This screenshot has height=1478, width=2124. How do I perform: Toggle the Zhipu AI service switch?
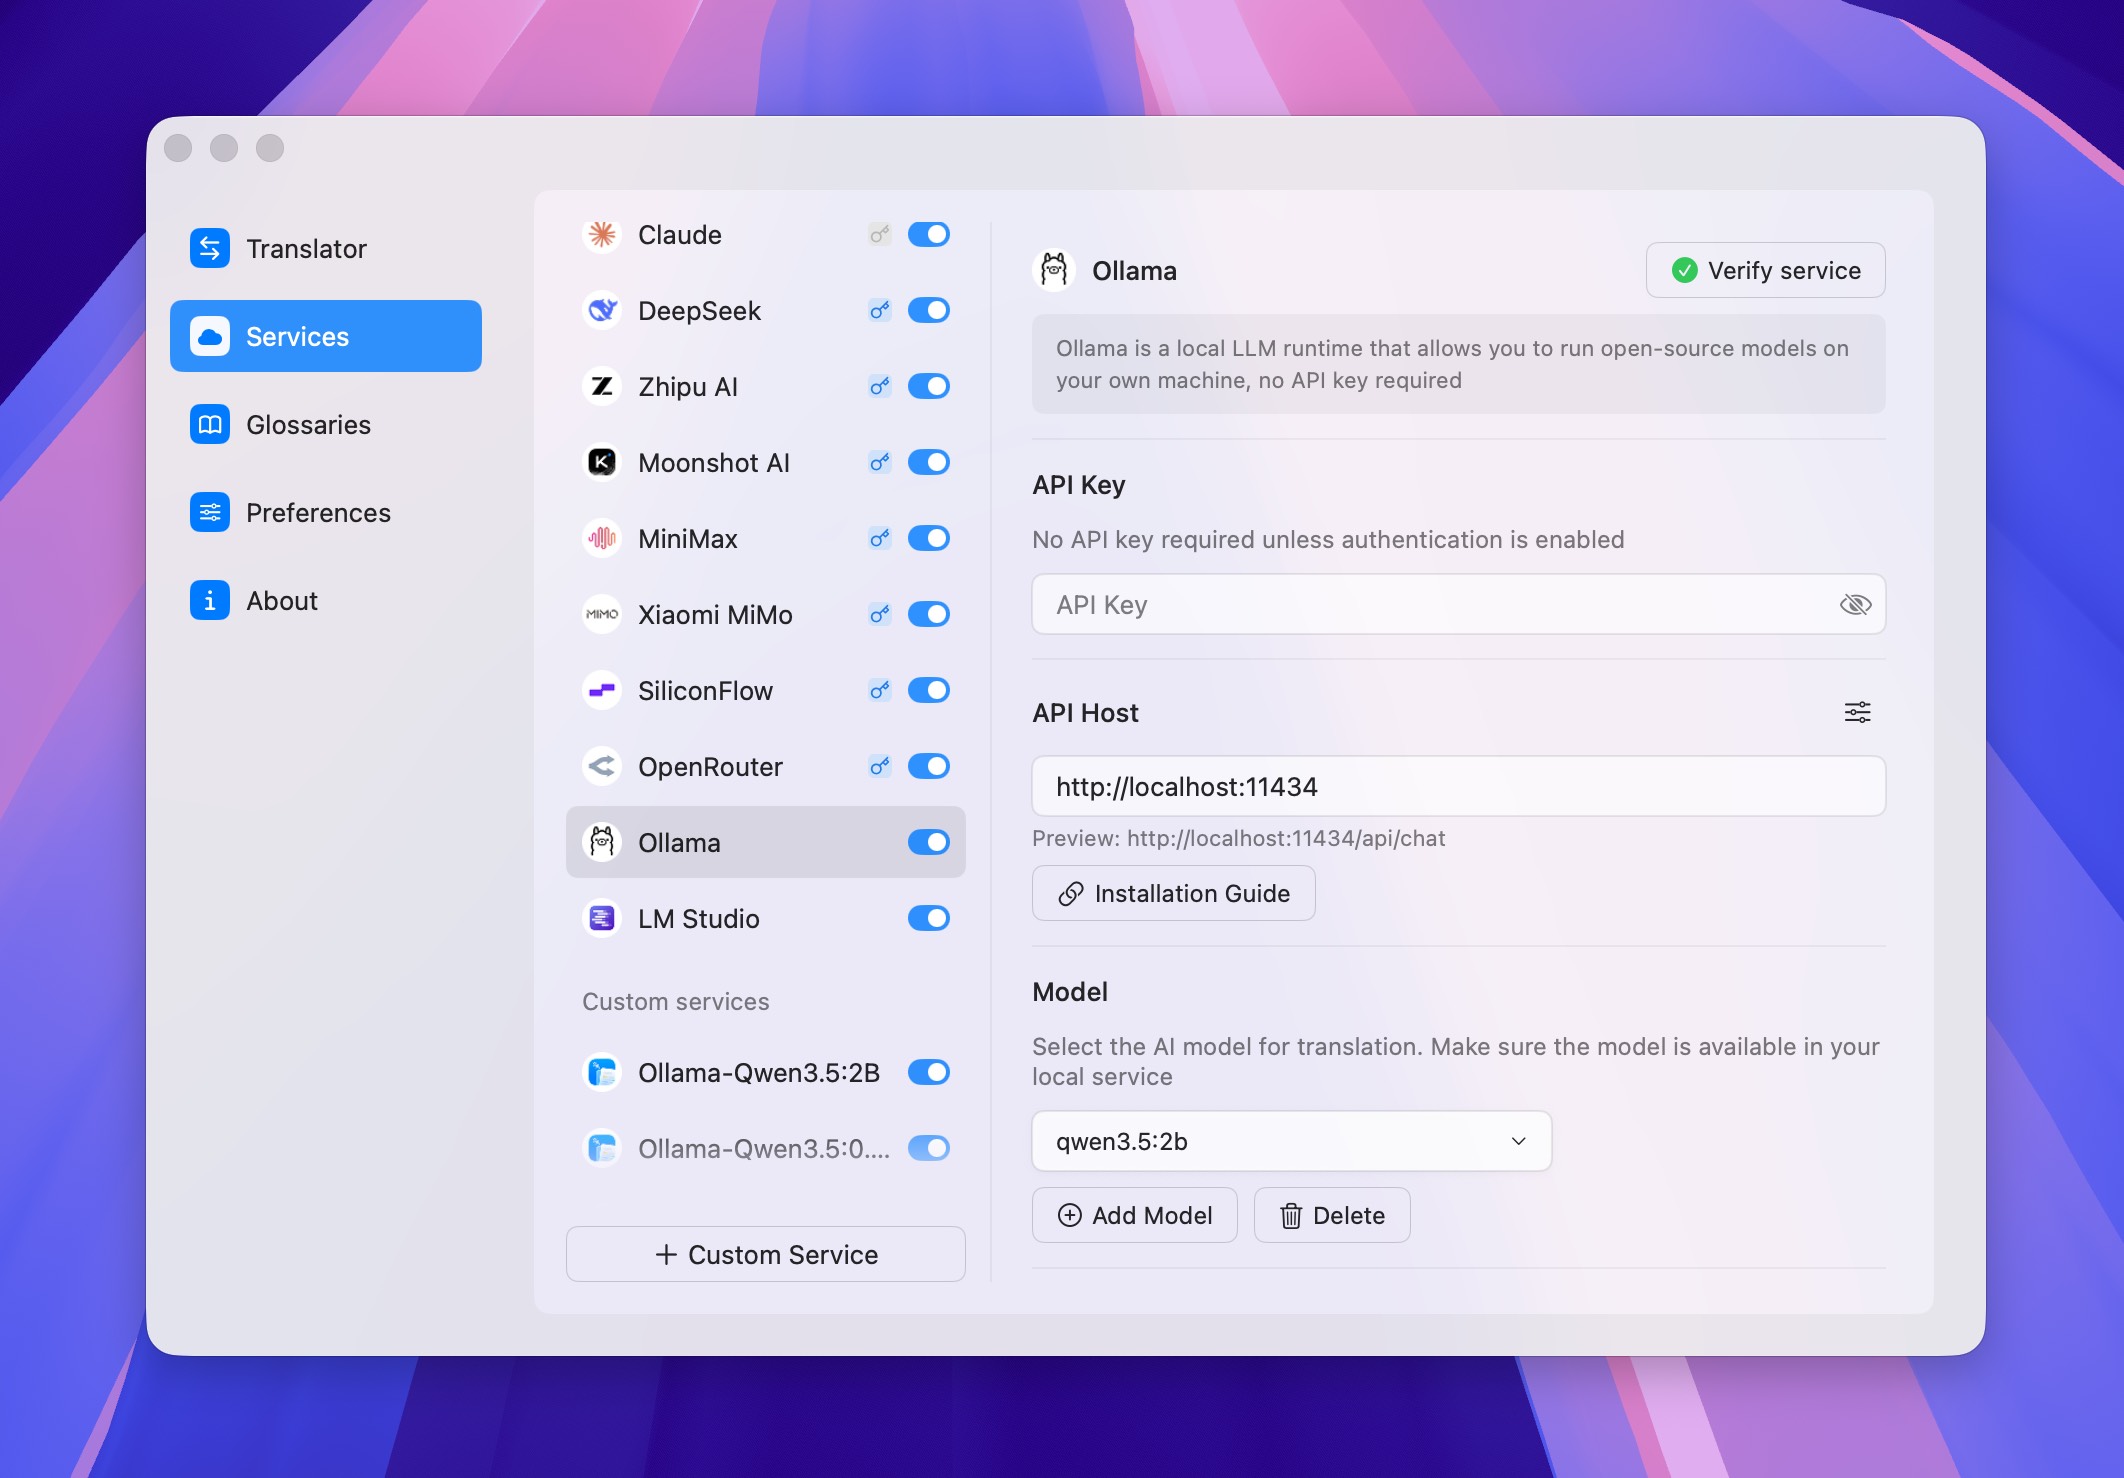(929, 387)
